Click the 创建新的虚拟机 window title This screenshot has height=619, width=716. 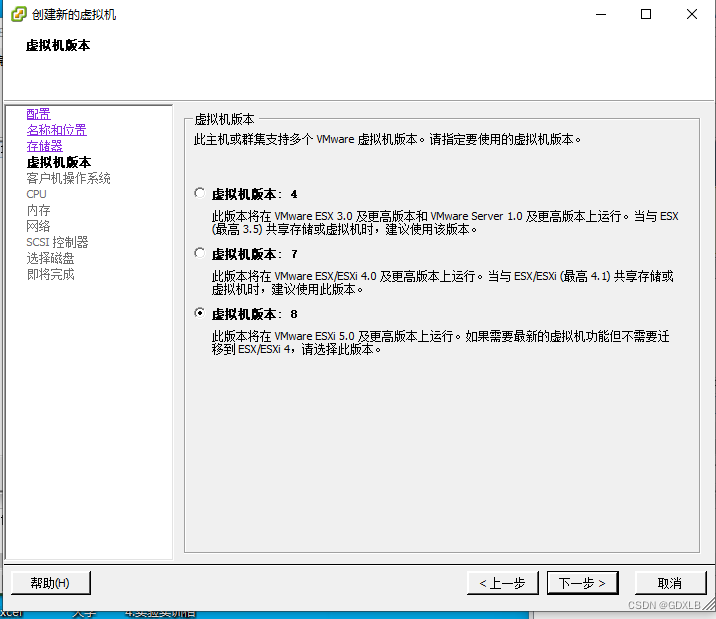tap(74, 15)
